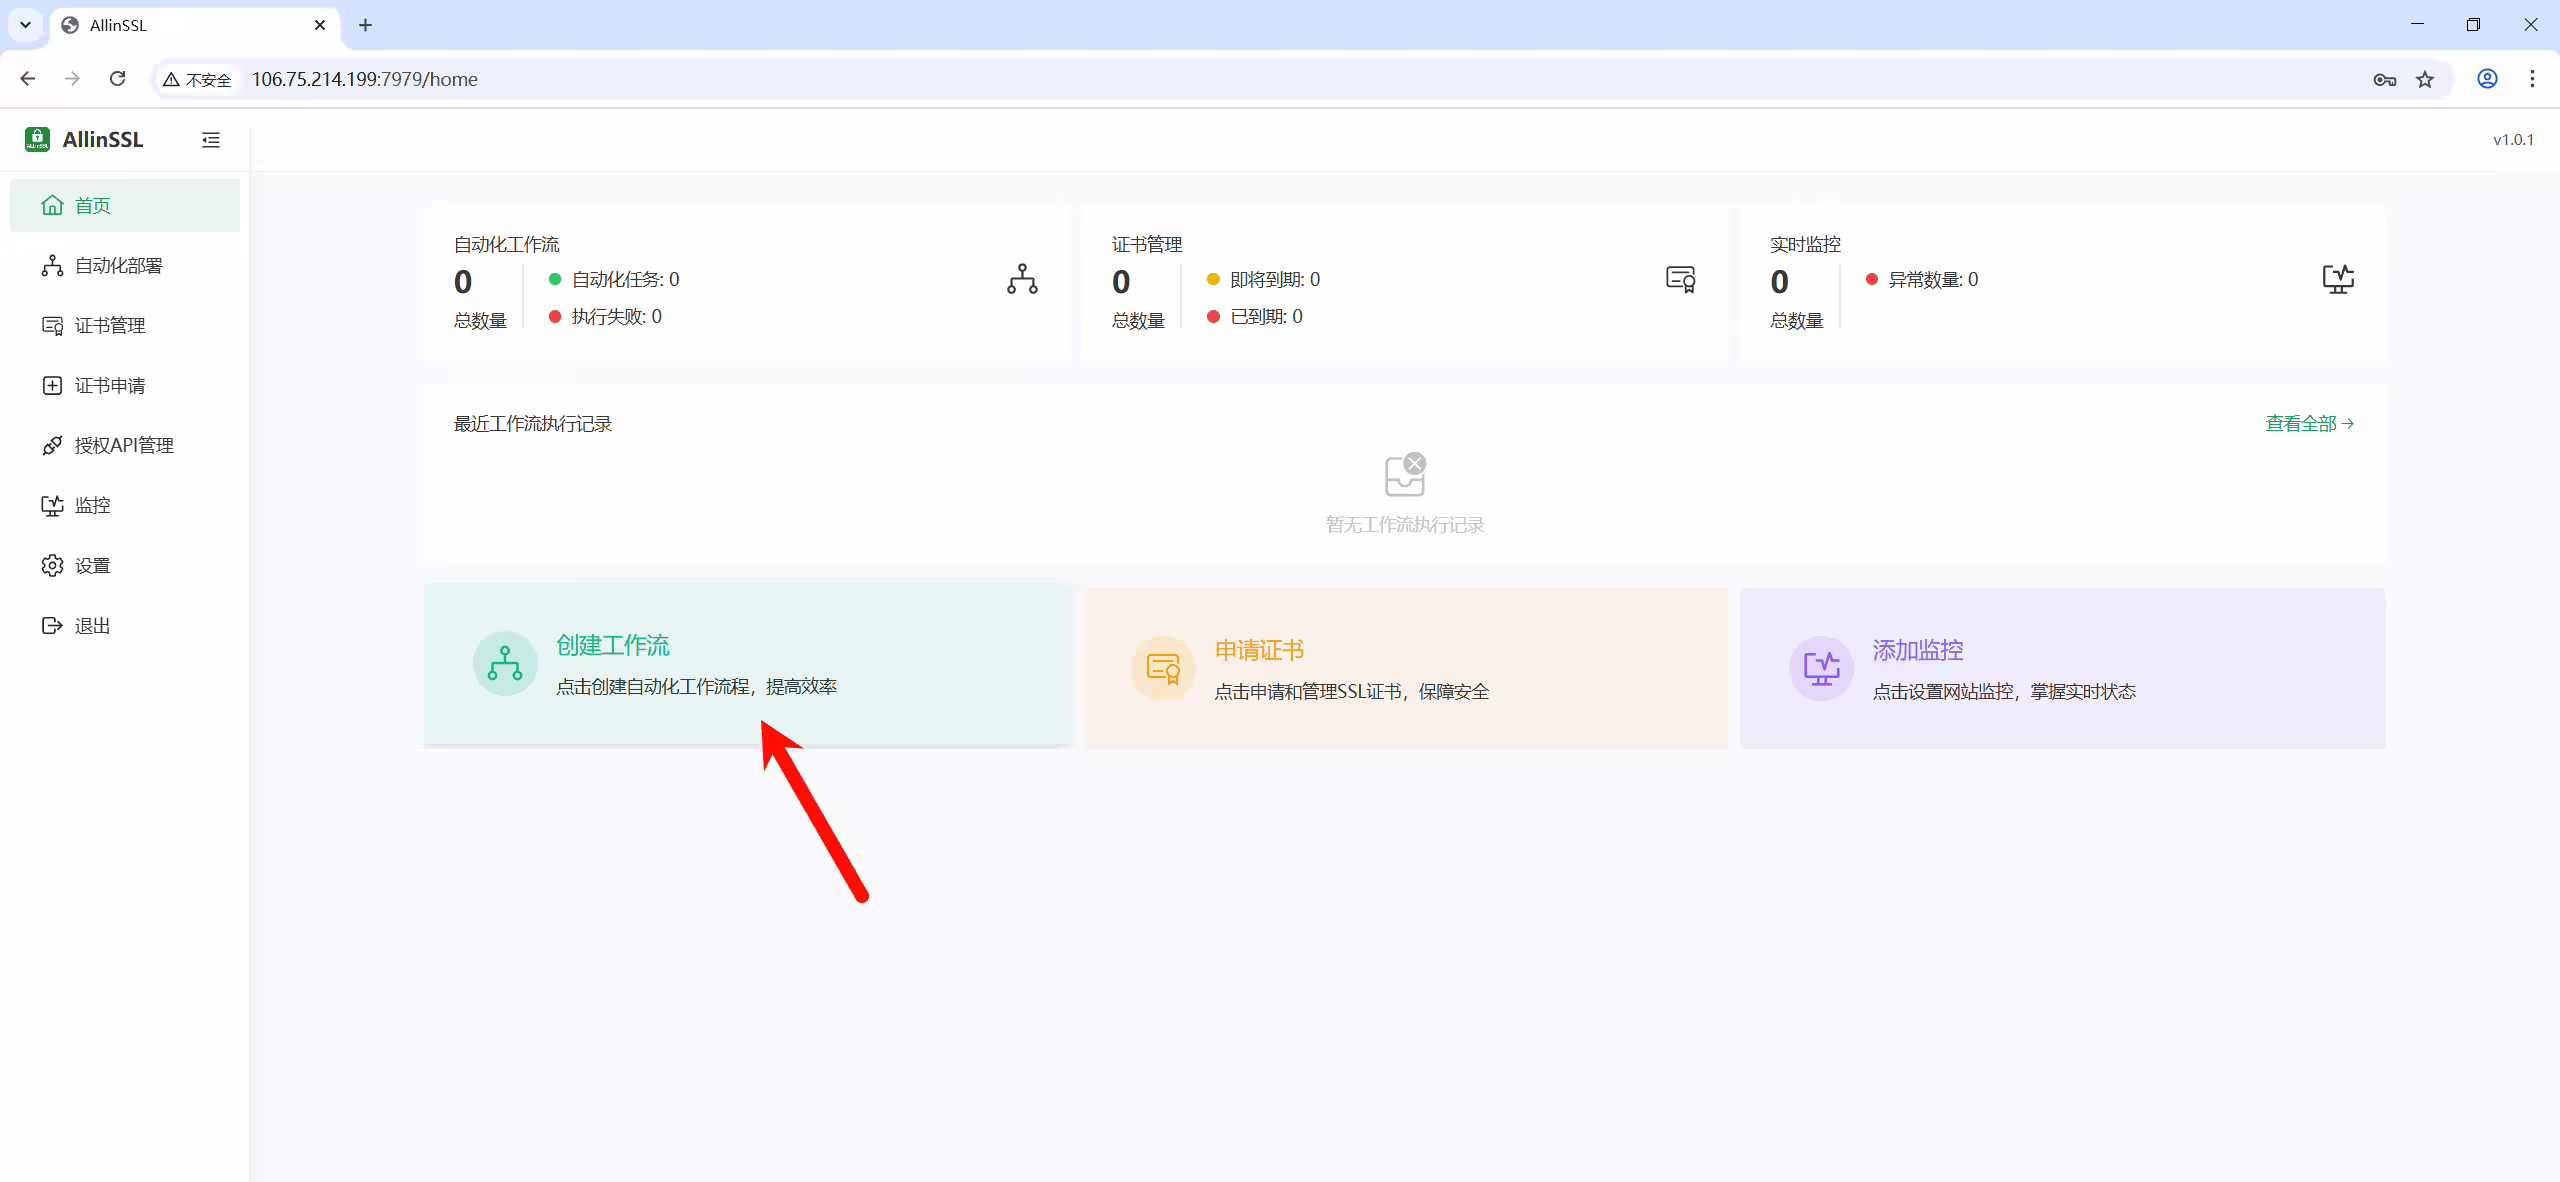Open the saved password key icon
Image resolution: width=2560 pixels, height=1182 pixels.
(x=2385, y=79)
